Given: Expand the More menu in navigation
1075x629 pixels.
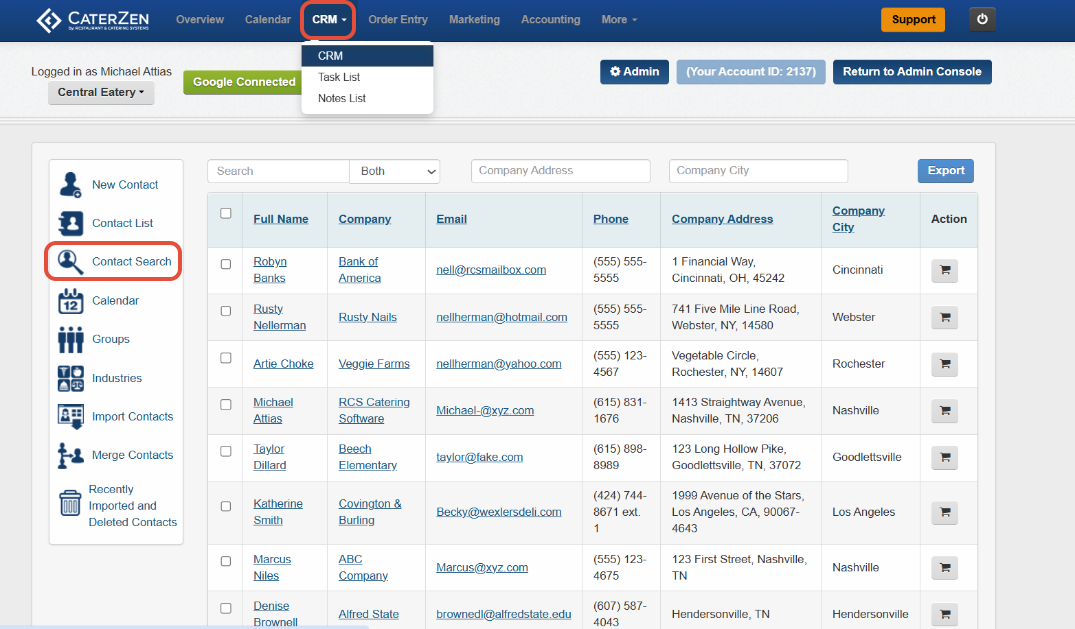Looking at the screenshot, I should coord(619,20).
